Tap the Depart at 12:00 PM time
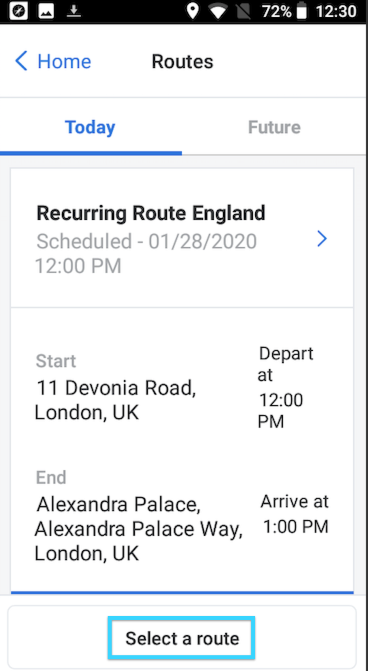This screenshot has height=671, width=368. pos(285,388)
